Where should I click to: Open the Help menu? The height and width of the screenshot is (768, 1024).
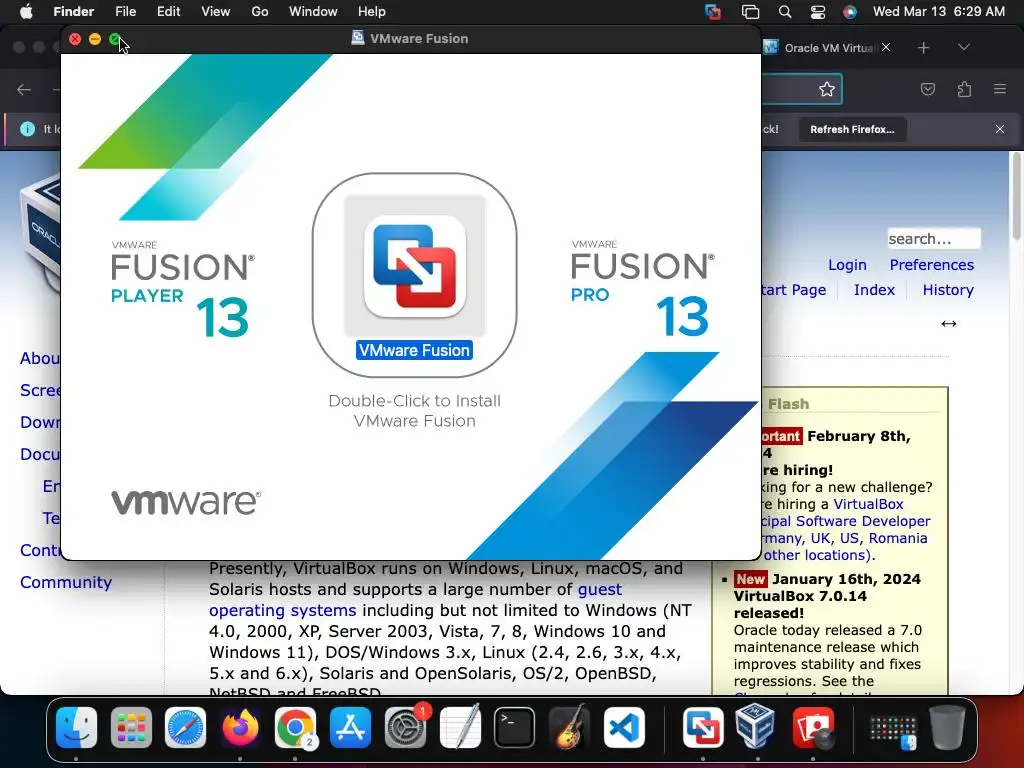[372, 11]
